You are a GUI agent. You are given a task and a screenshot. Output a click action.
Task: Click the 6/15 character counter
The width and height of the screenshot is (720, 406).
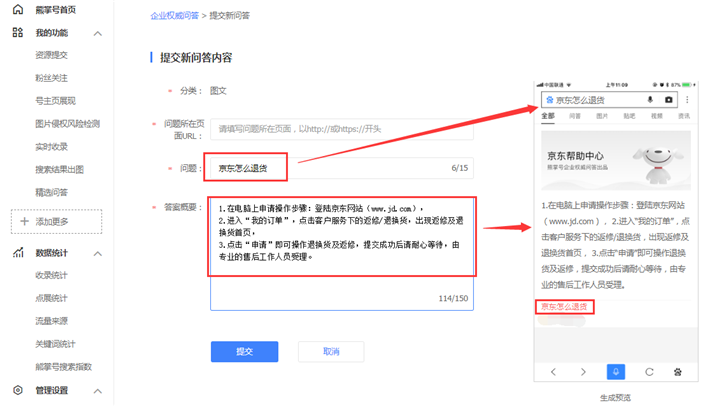pyautogui.click(x=460, y=168)
